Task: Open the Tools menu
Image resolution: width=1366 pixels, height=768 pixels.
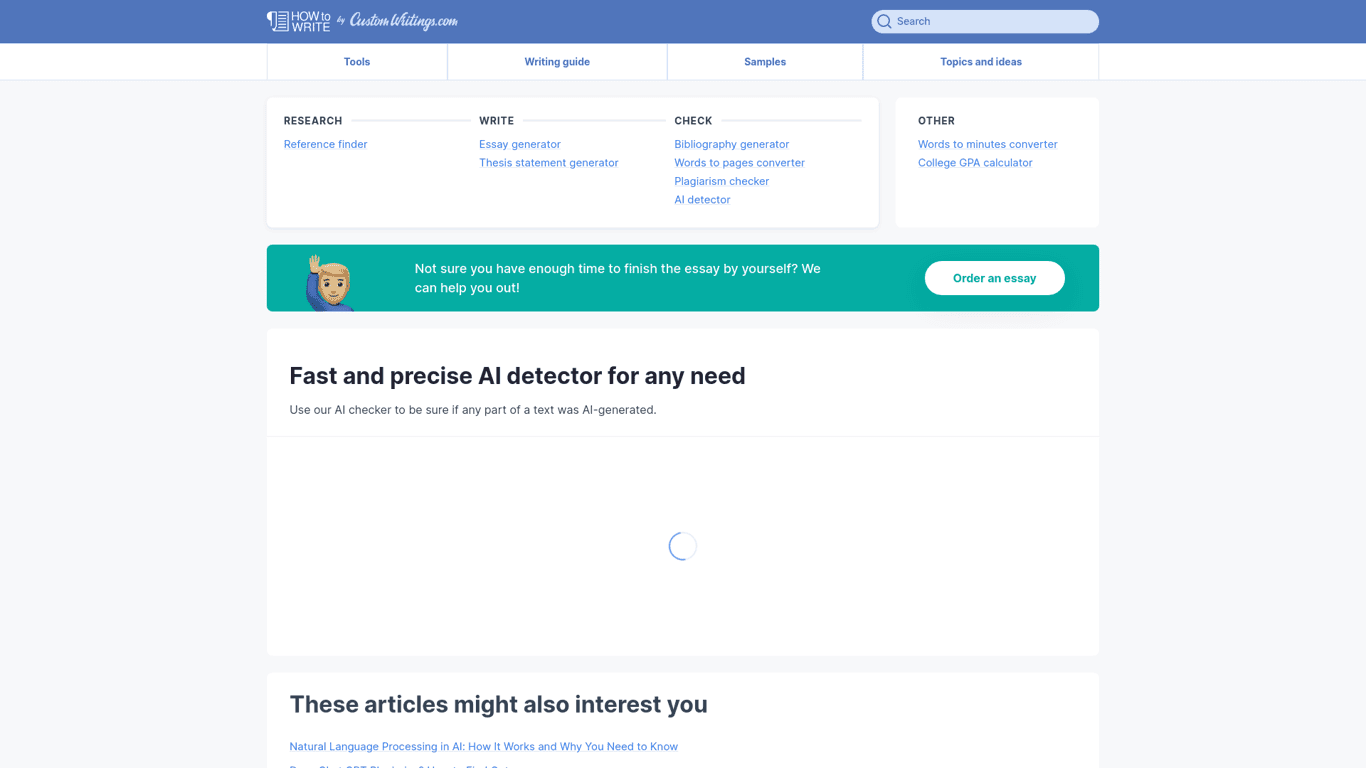Action: tap(357, 61)
